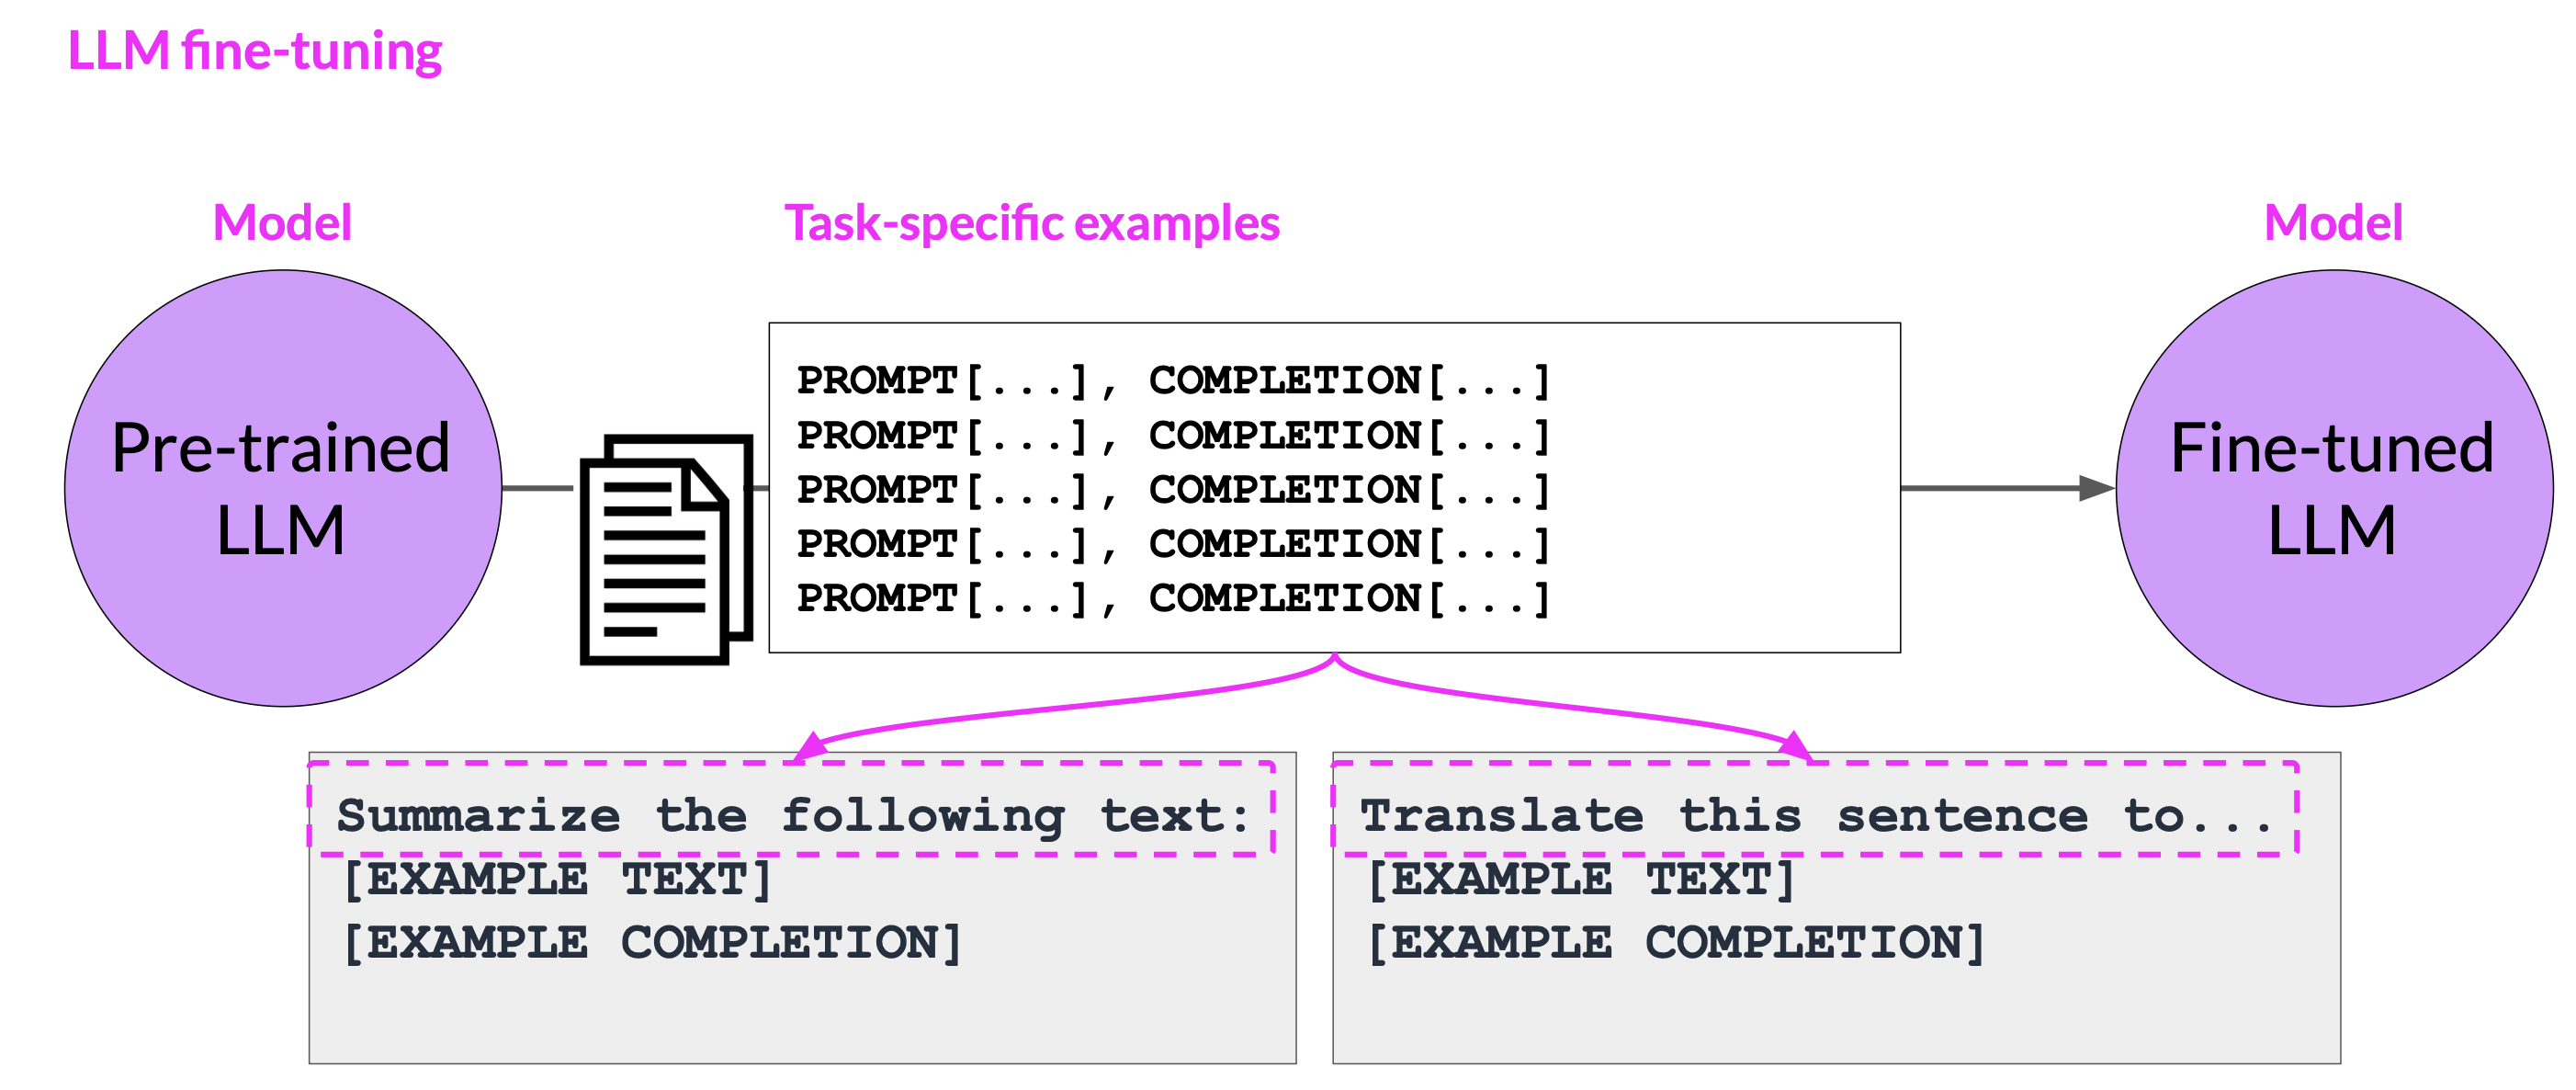
Task: Click the connector line leaving Pre-trained LLM
Action: [538, 488]
